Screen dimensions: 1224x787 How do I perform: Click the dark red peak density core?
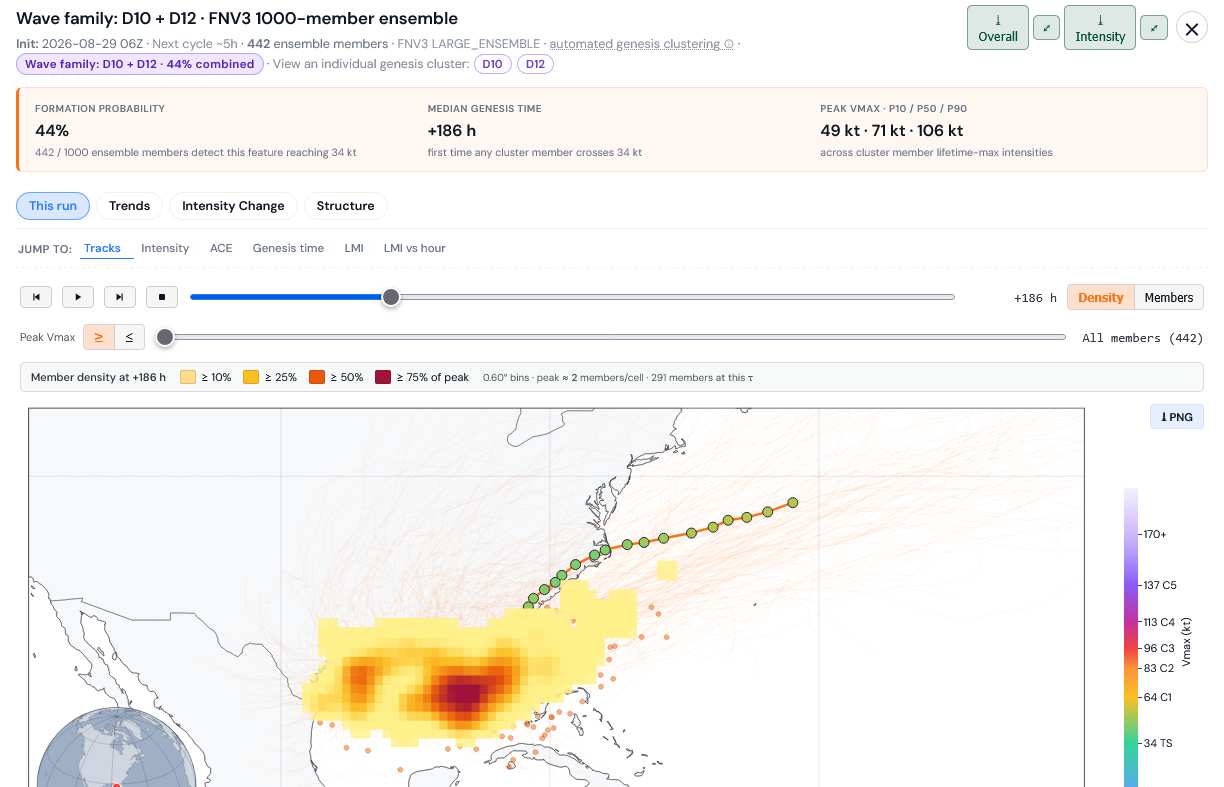pyautogui.click(x=463, y=693)
